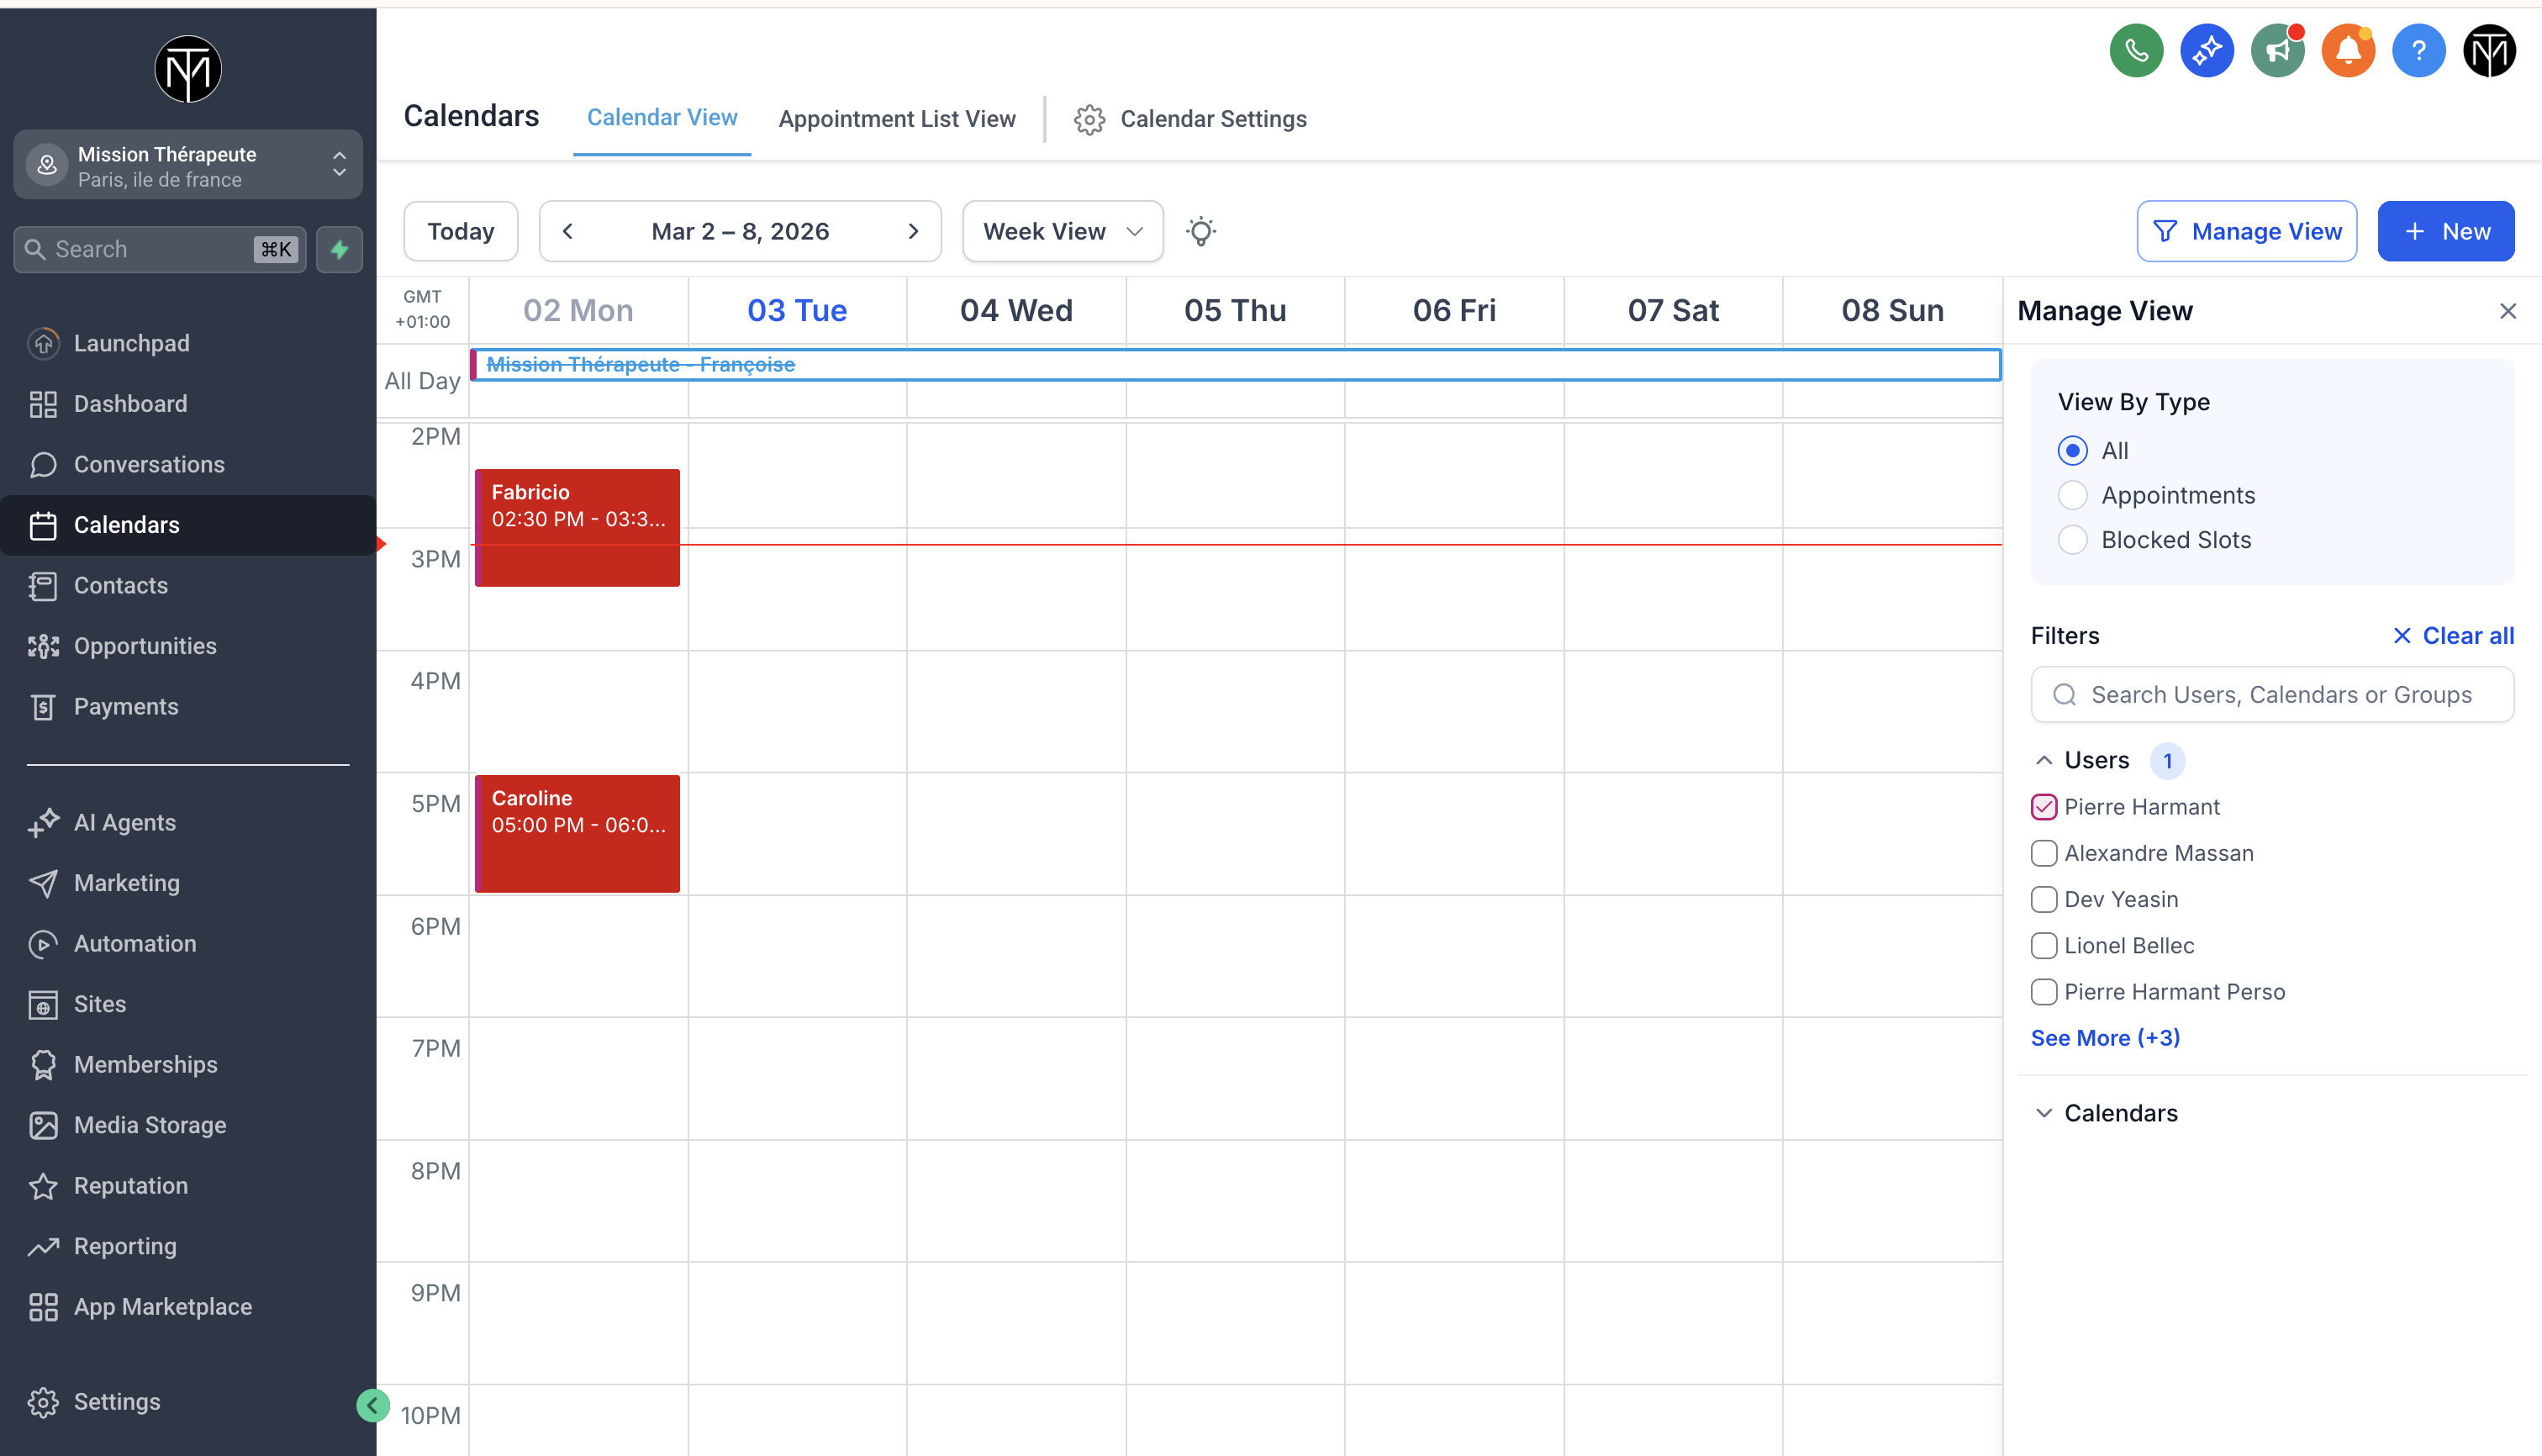The width and height of the screenshot is (2542, 1456).
Task: Open Conversations in the sidebar
Action: click(x=188, y=464)
